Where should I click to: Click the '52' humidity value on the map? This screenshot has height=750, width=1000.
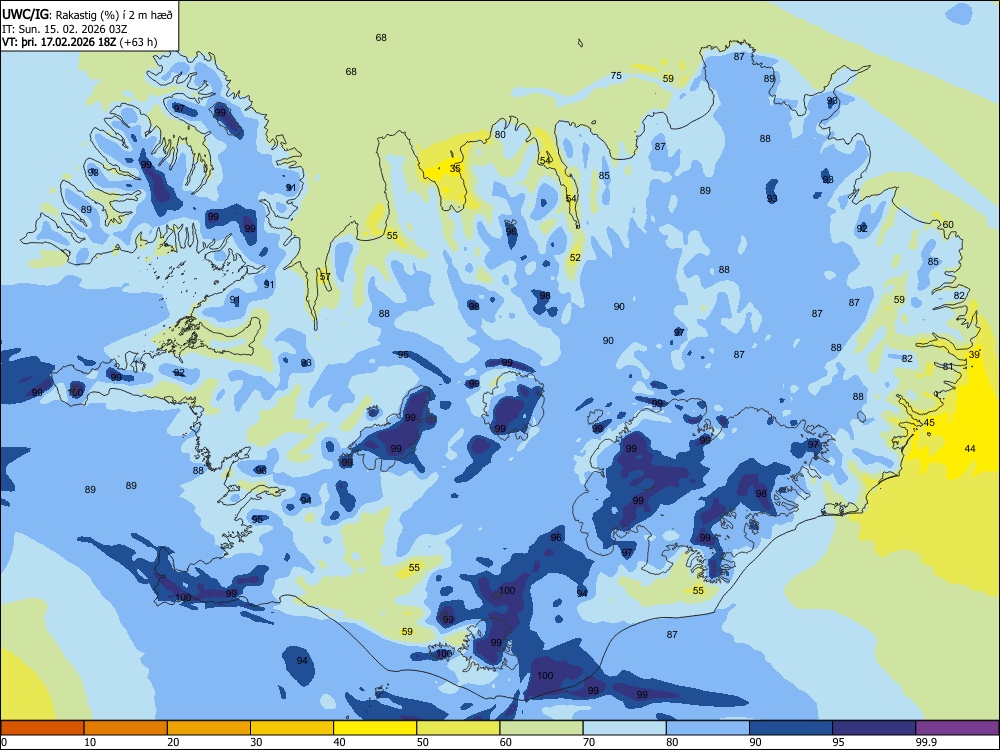click(575, 258)
